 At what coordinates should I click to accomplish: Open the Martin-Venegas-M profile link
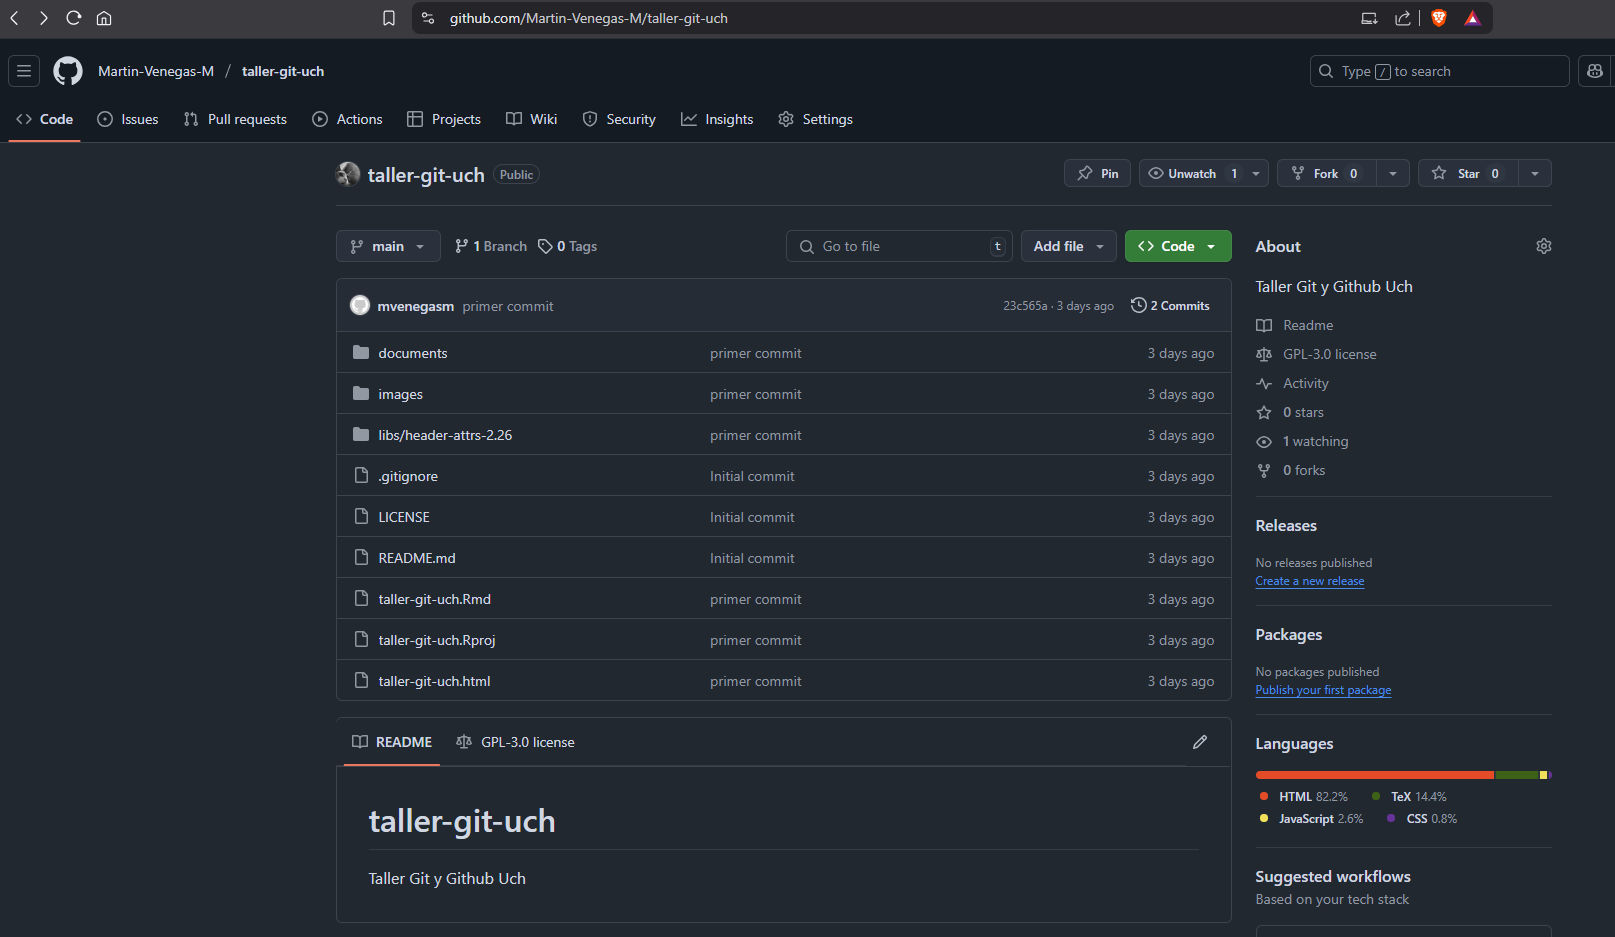point(156,71)
